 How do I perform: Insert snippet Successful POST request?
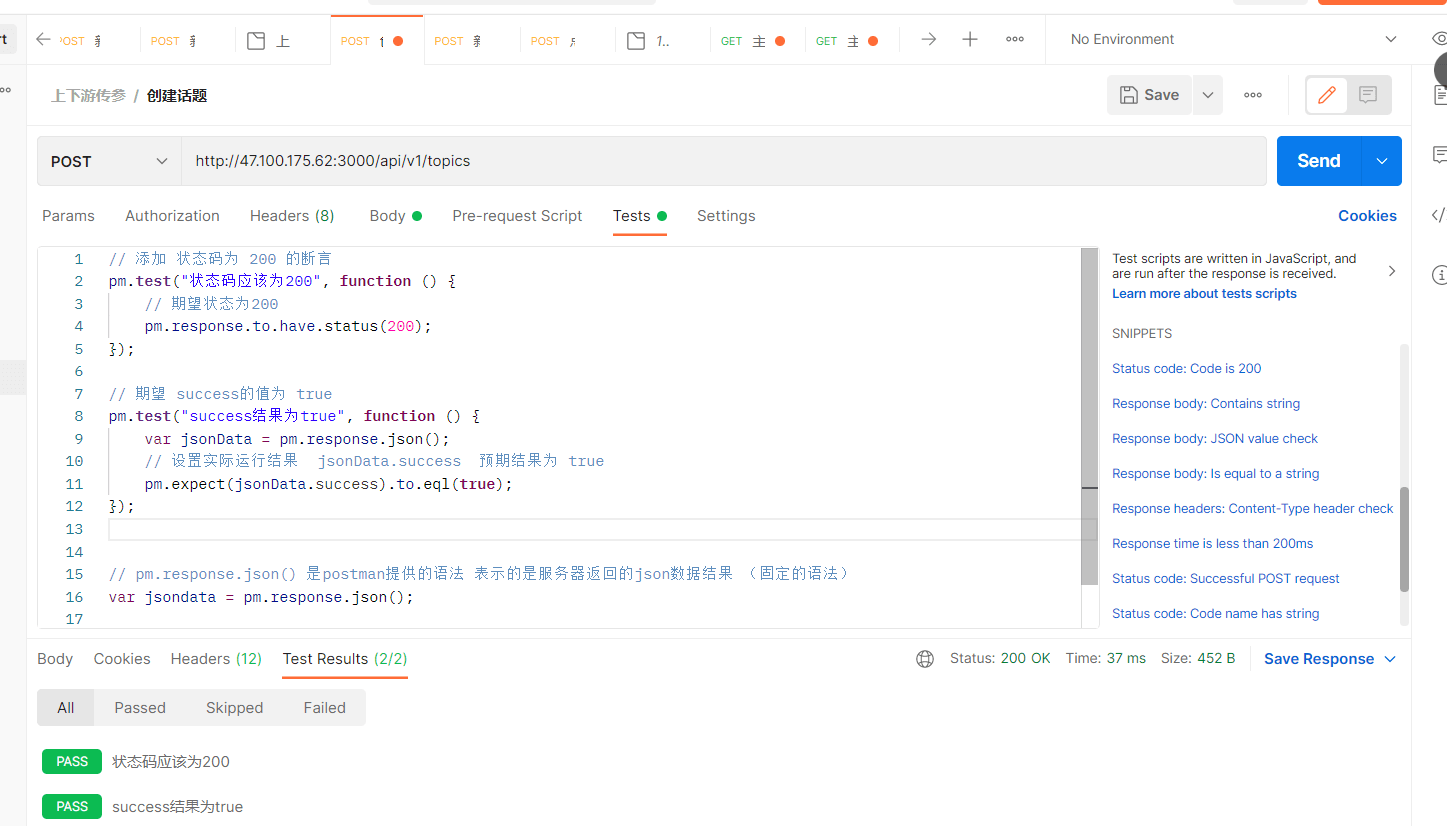tap(1225, 579)
